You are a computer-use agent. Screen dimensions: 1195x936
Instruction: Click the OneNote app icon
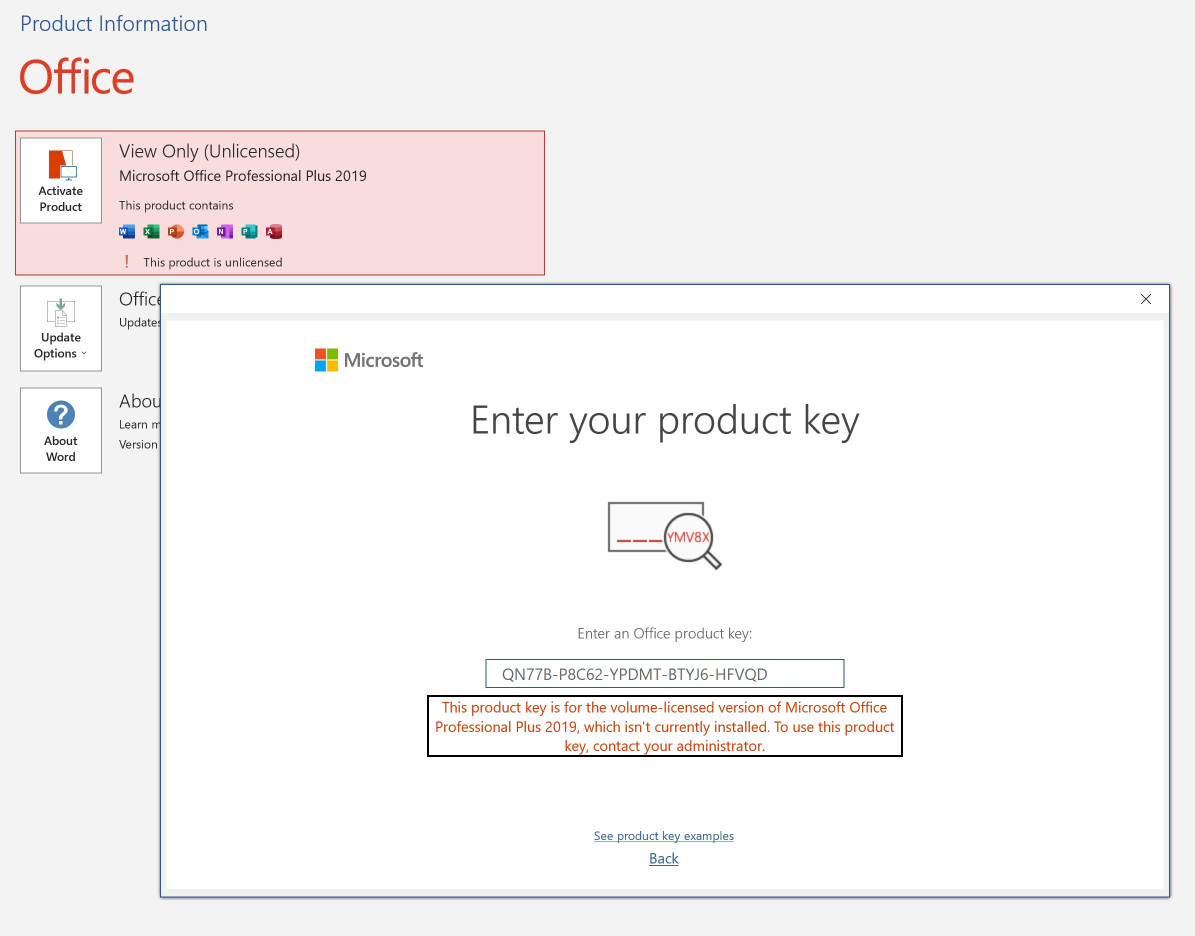[x=225, y=232]
